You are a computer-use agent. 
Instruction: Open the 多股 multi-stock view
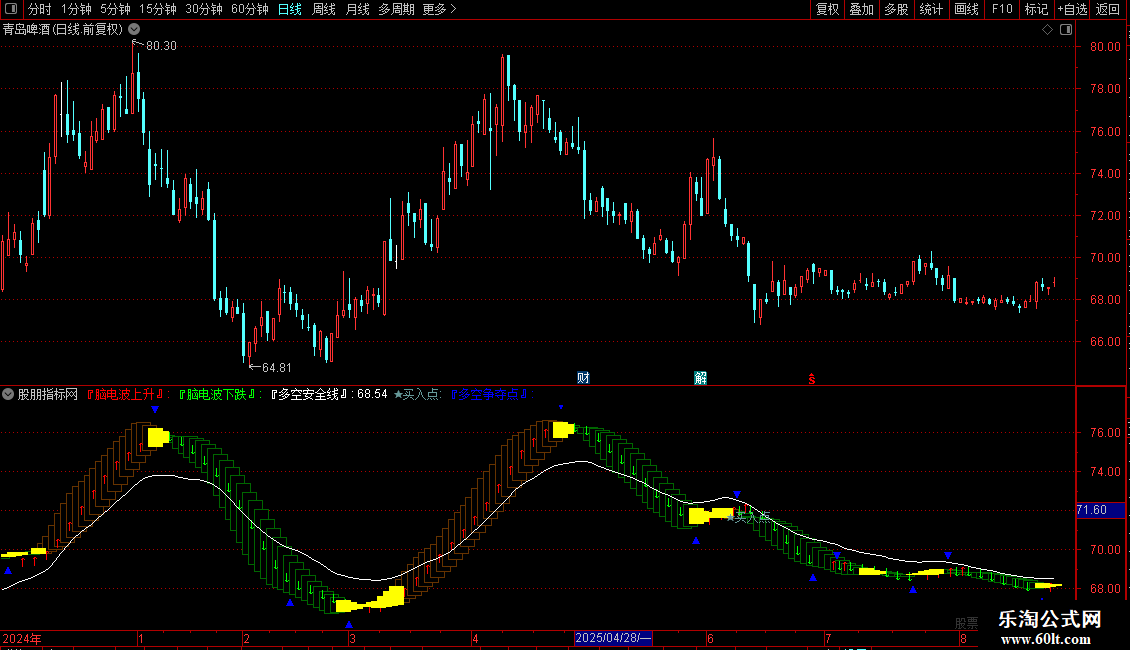point(896,9)
